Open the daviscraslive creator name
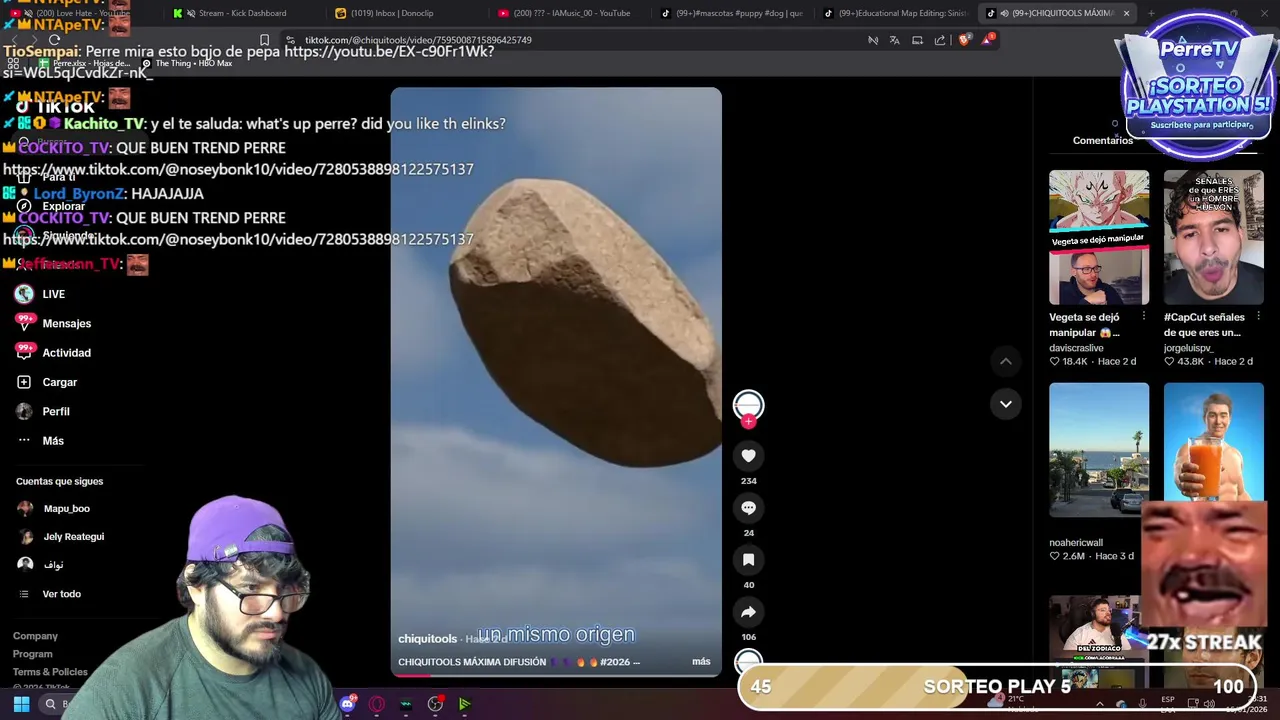Viewport: 1280px width, 720px height. [1076, 348]
